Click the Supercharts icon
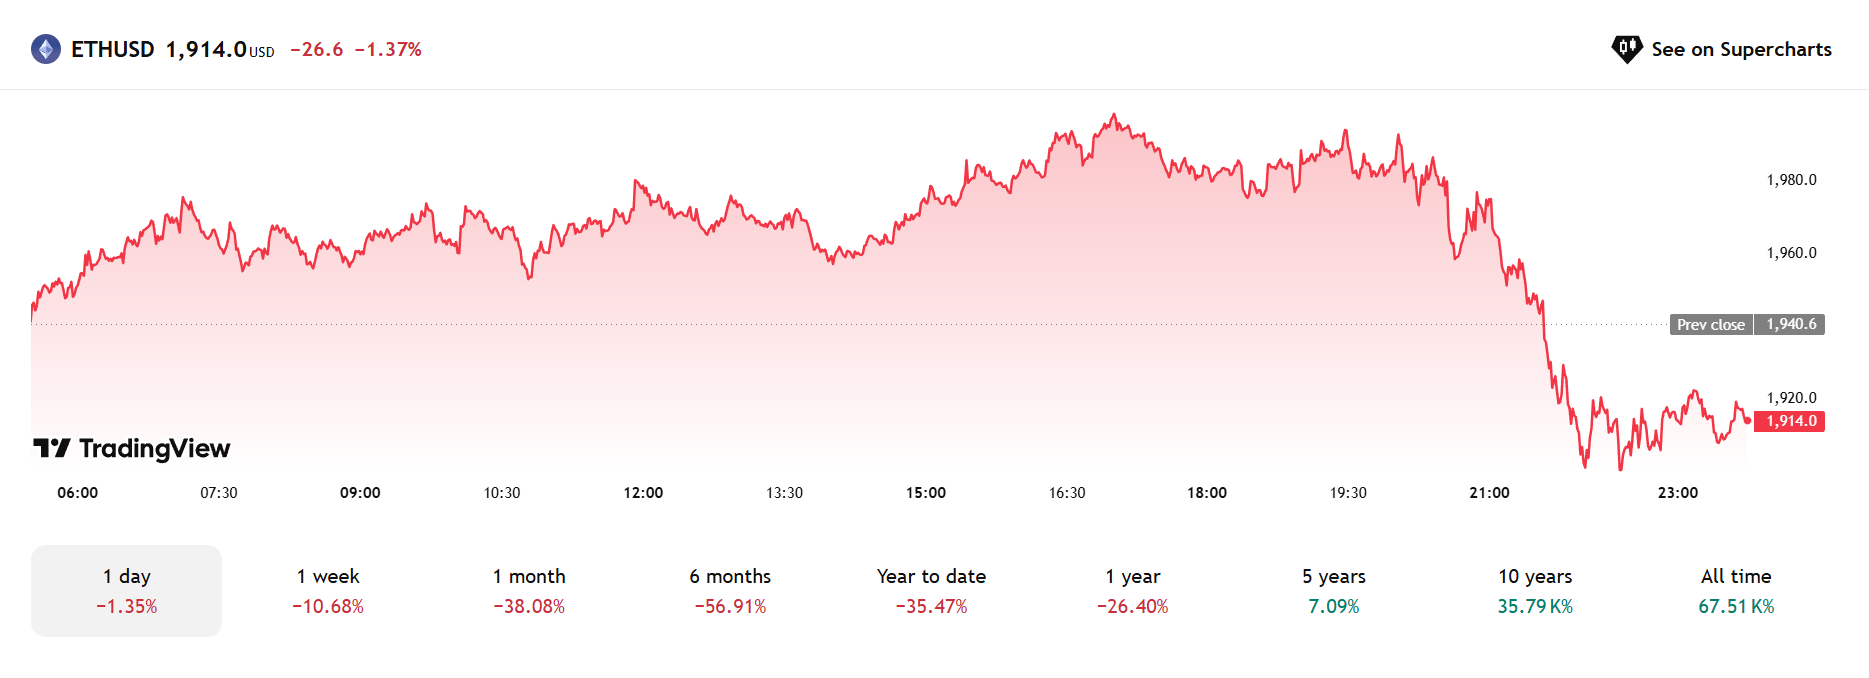This screenshot has width=1869, height=678. pyautogui.click(x=1627, y=49)
